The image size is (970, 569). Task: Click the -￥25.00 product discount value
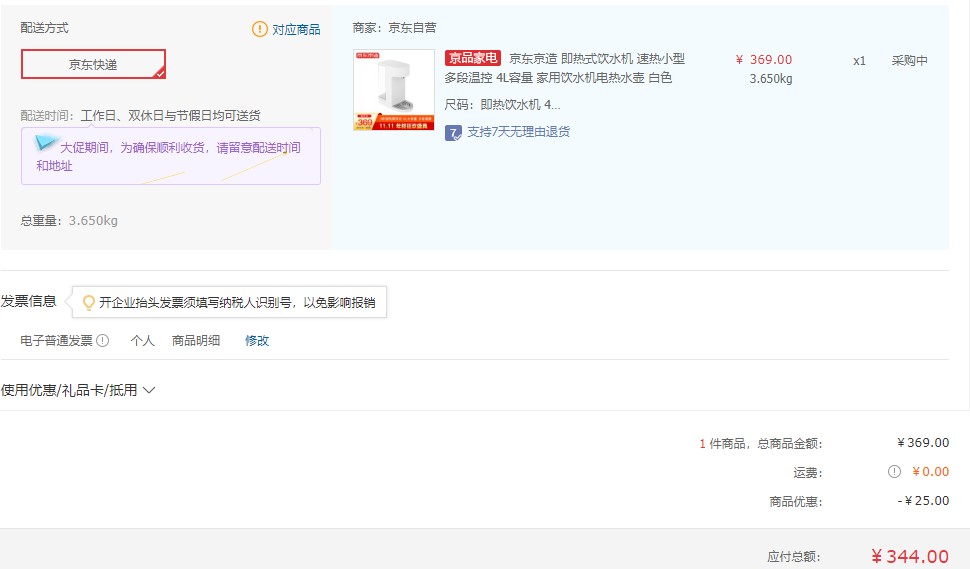pos(923,500)
